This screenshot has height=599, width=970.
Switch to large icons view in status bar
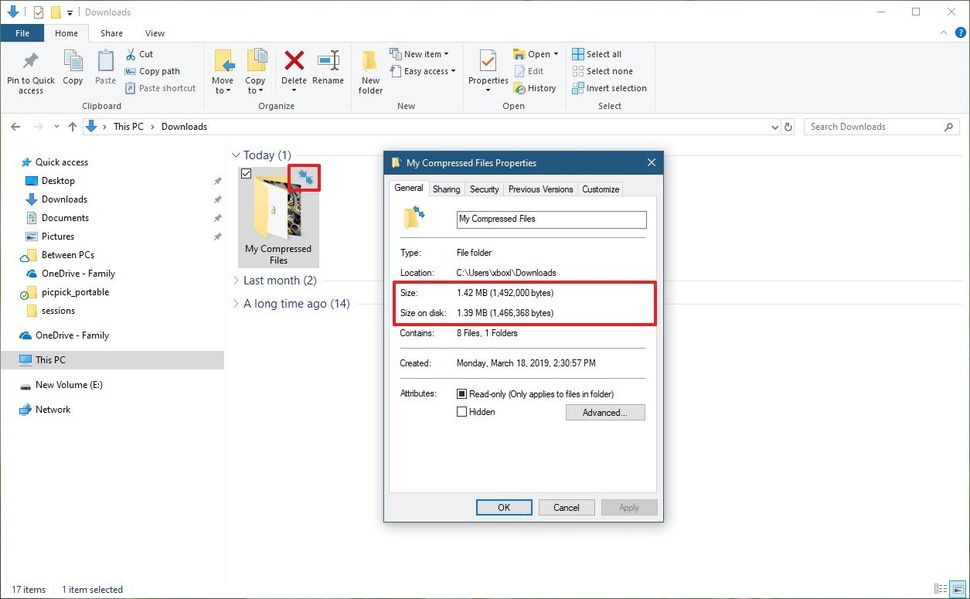[x=958, y=589]
